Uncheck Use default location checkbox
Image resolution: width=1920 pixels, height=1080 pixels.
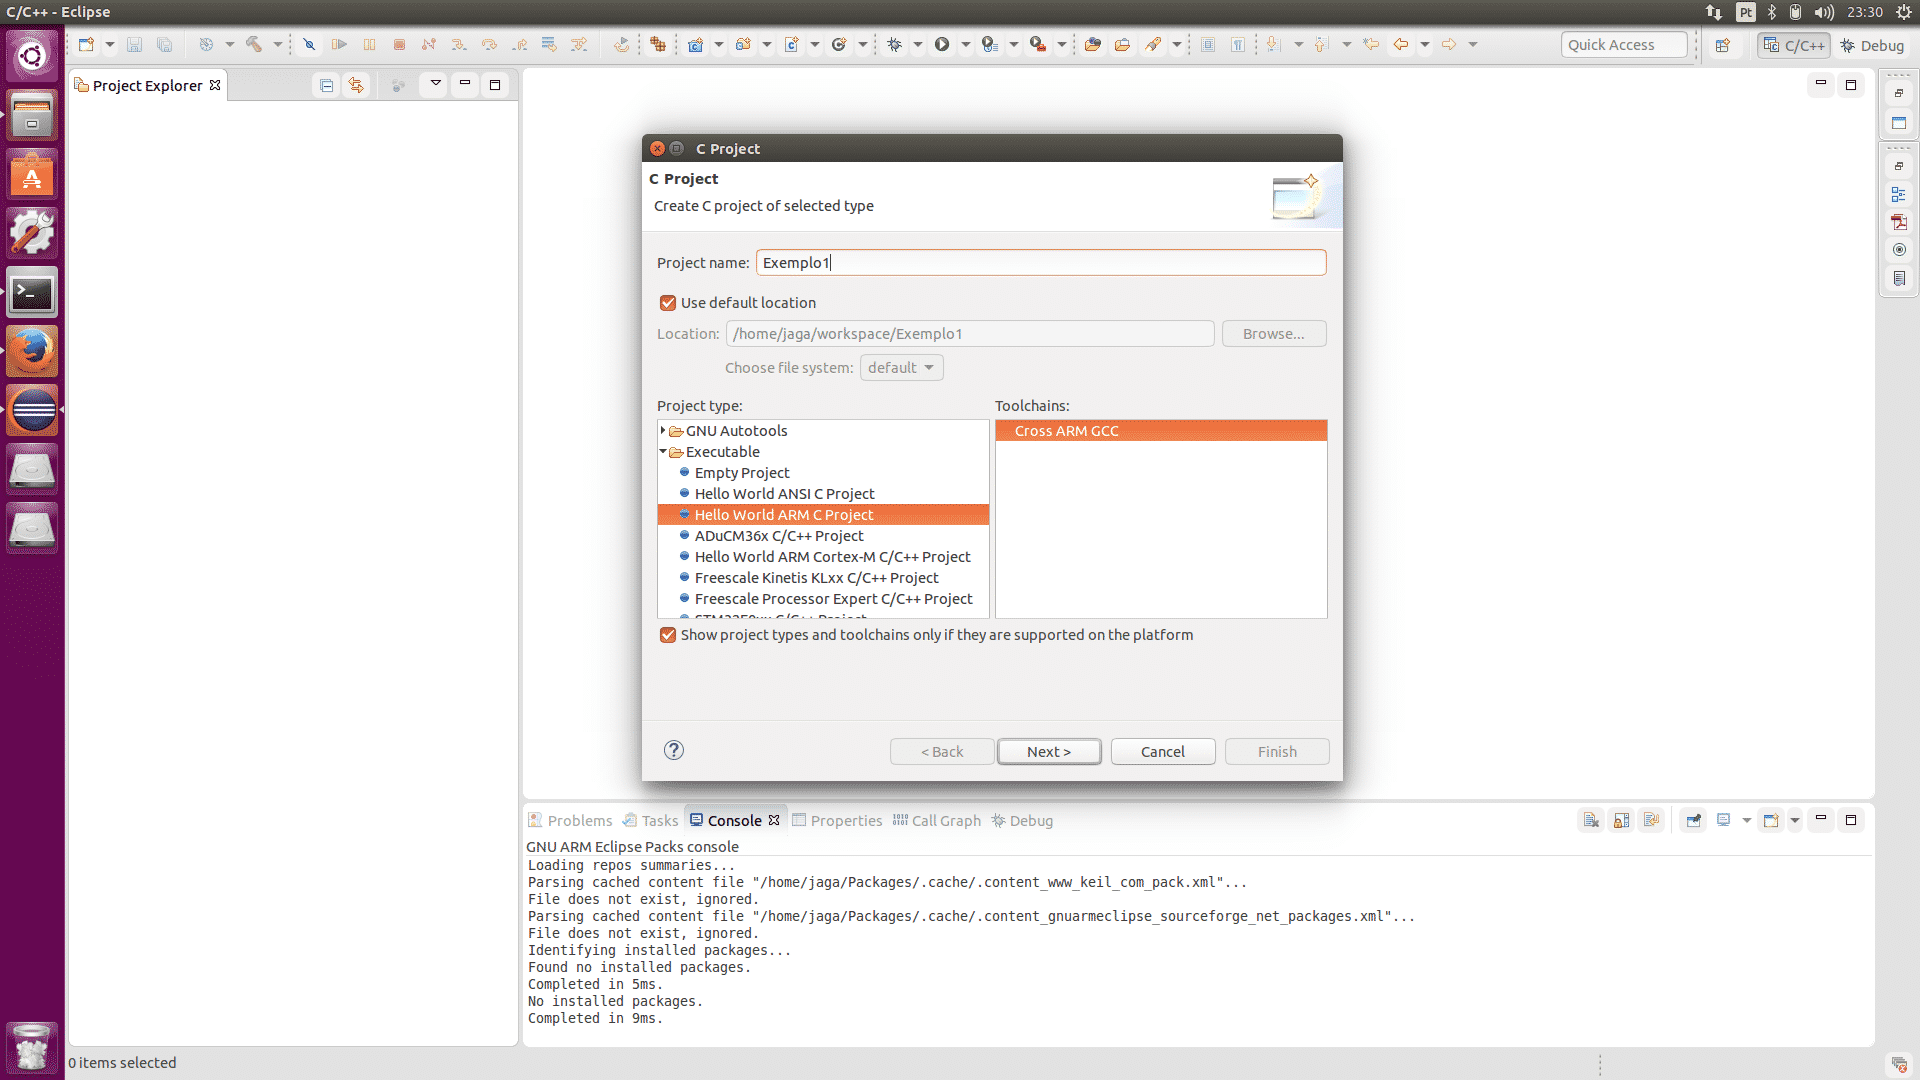click(x=668, y=303)
